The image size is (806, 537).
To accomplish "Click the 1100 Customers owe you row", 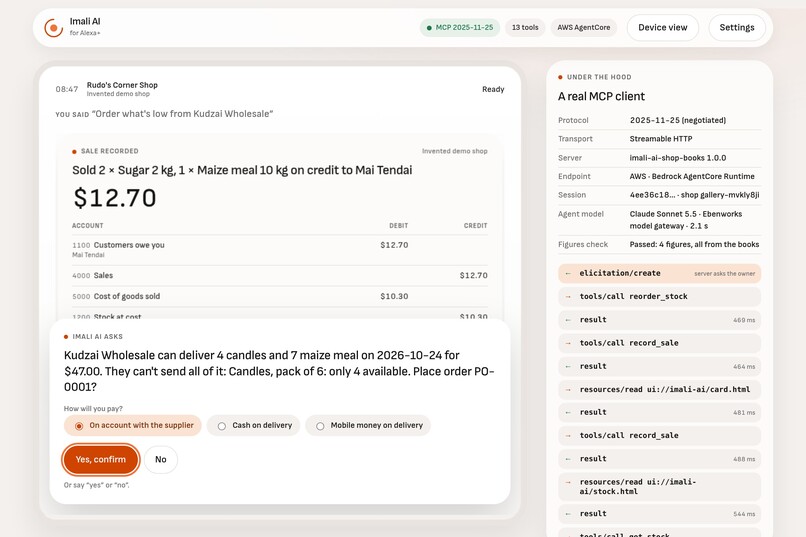I will click(280, 250).
